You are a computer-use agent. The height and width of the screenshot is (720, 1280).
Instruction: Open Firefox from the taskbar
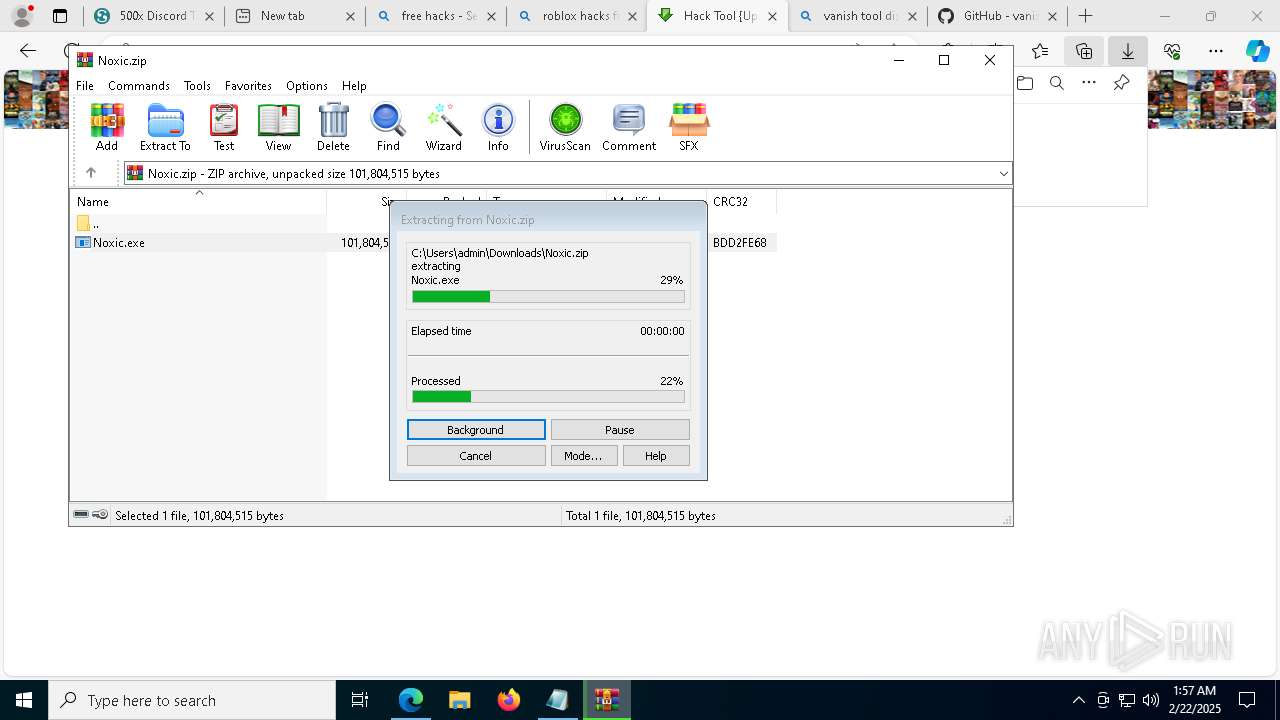tap(509, 700)
